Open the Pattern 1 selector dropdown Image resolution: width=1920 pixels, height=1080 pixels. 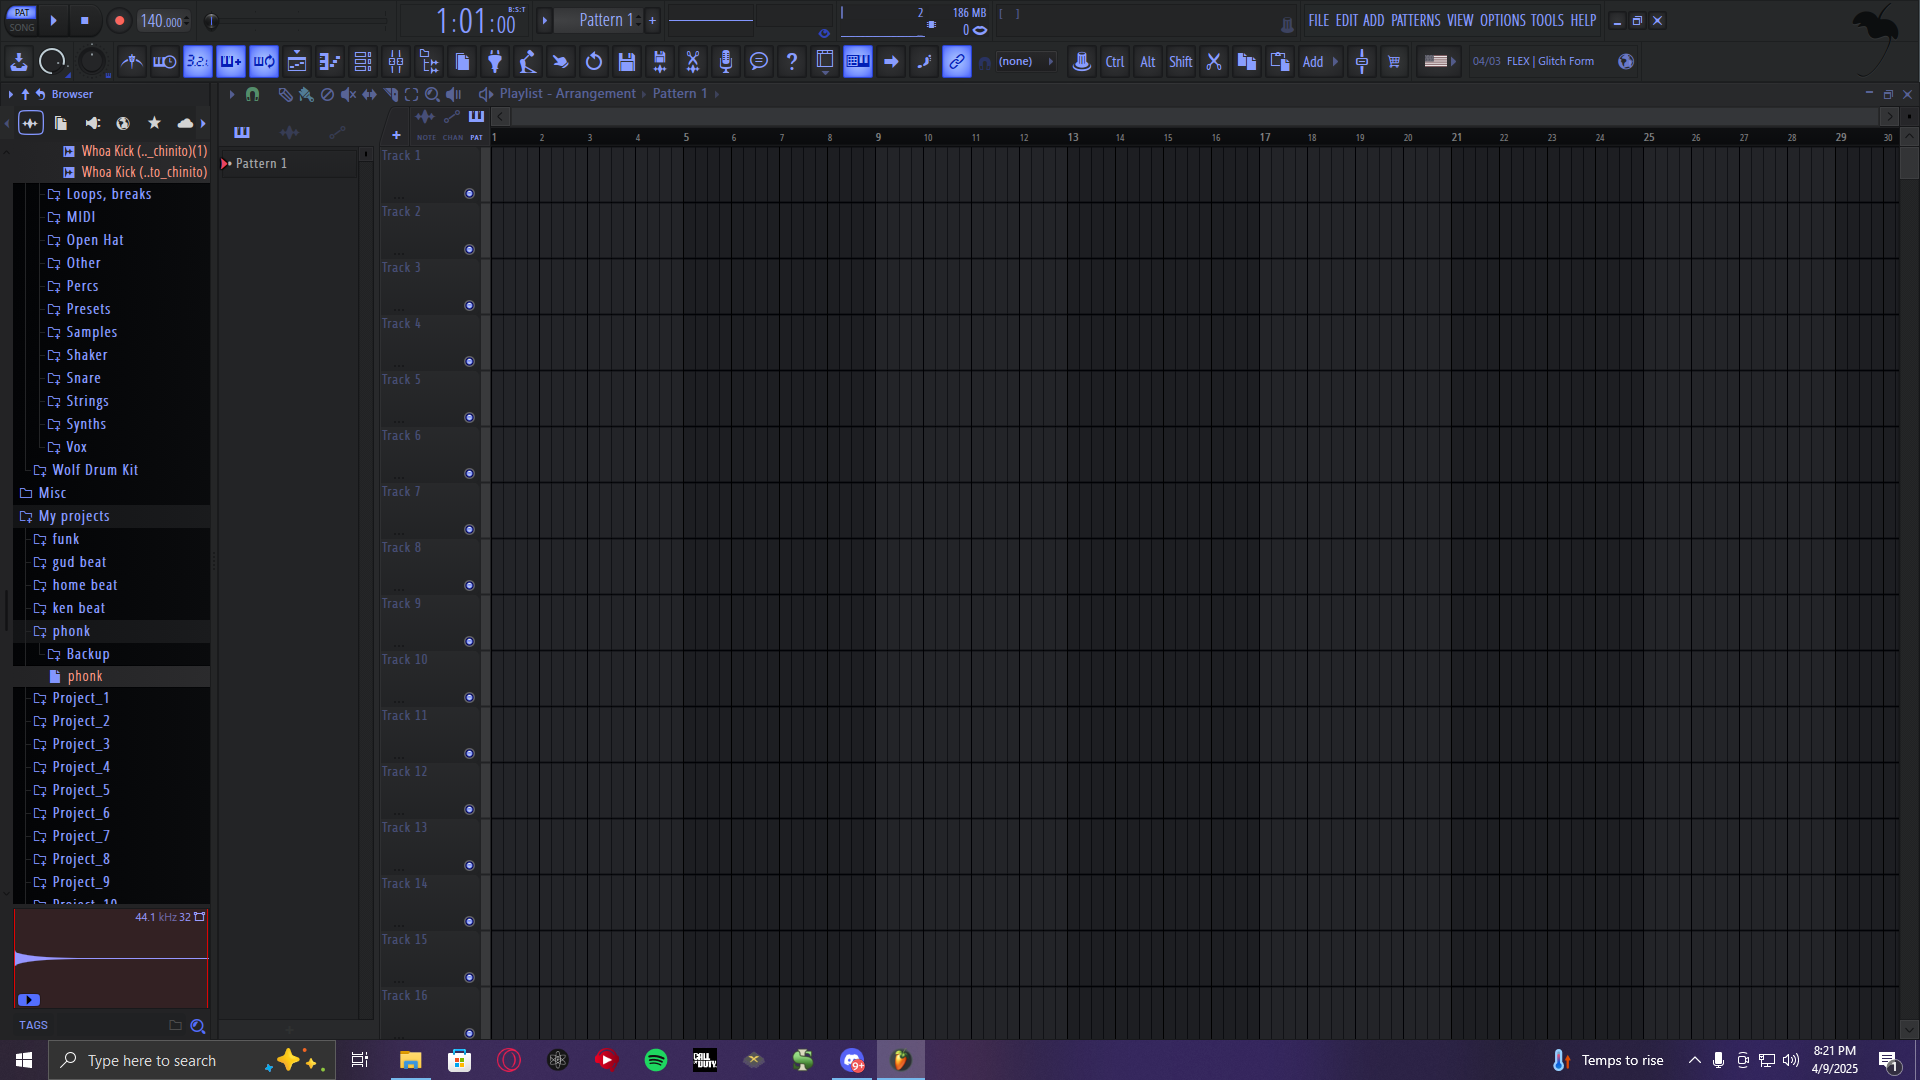click(606, 20)
